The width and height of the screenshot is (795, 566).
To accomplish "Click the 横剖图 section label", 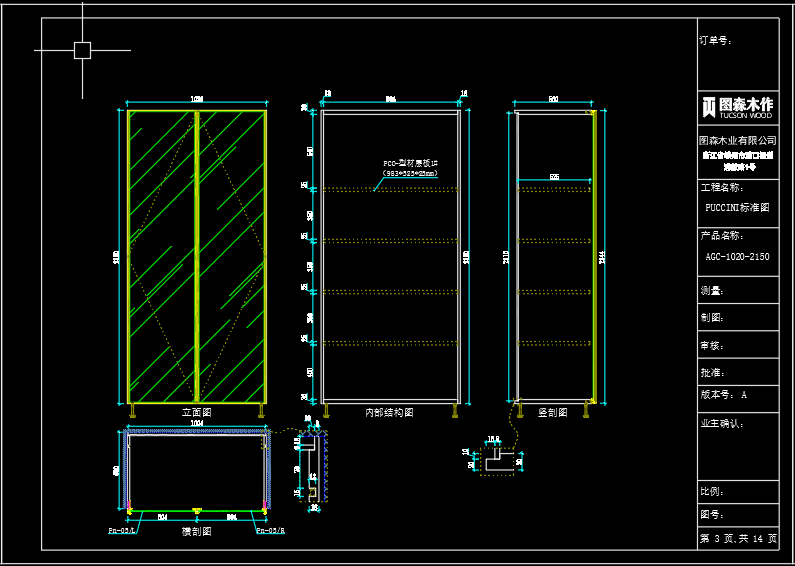I will point(196,531).
